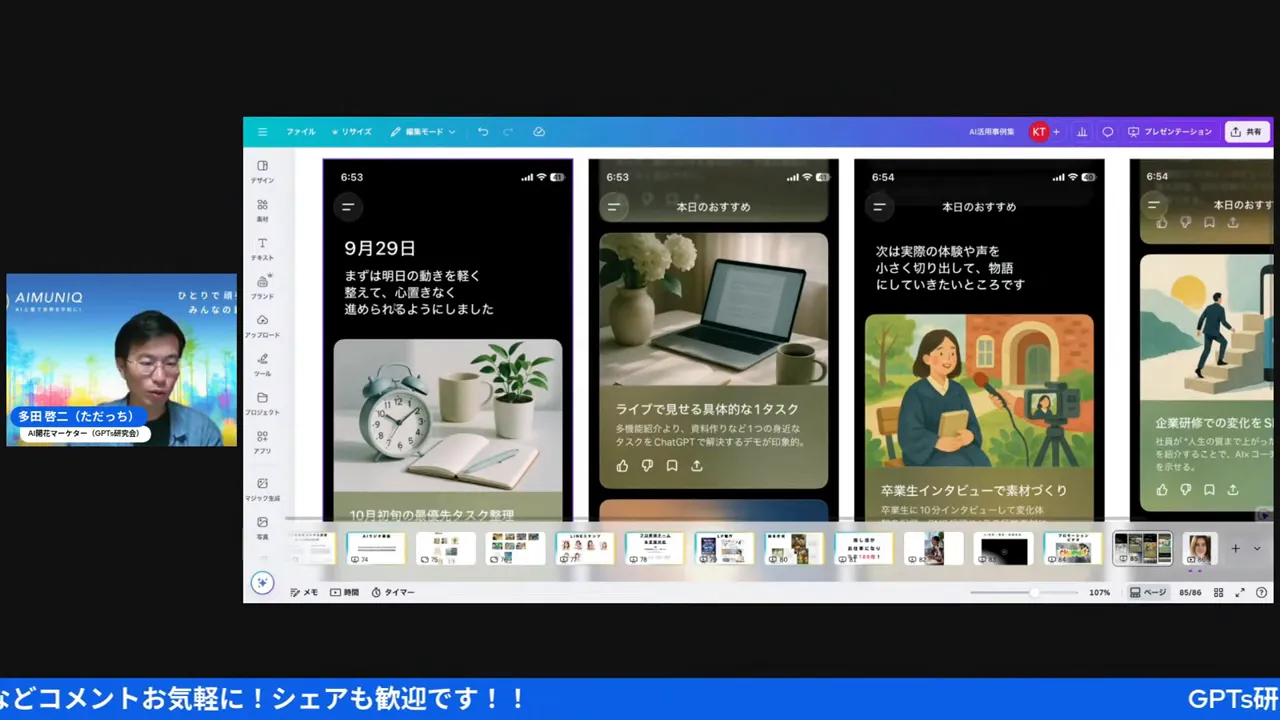Screen dimensions: 1280x720
Task: Click the Canva assistant sparkle button
Action: click(x=262, y=583)
